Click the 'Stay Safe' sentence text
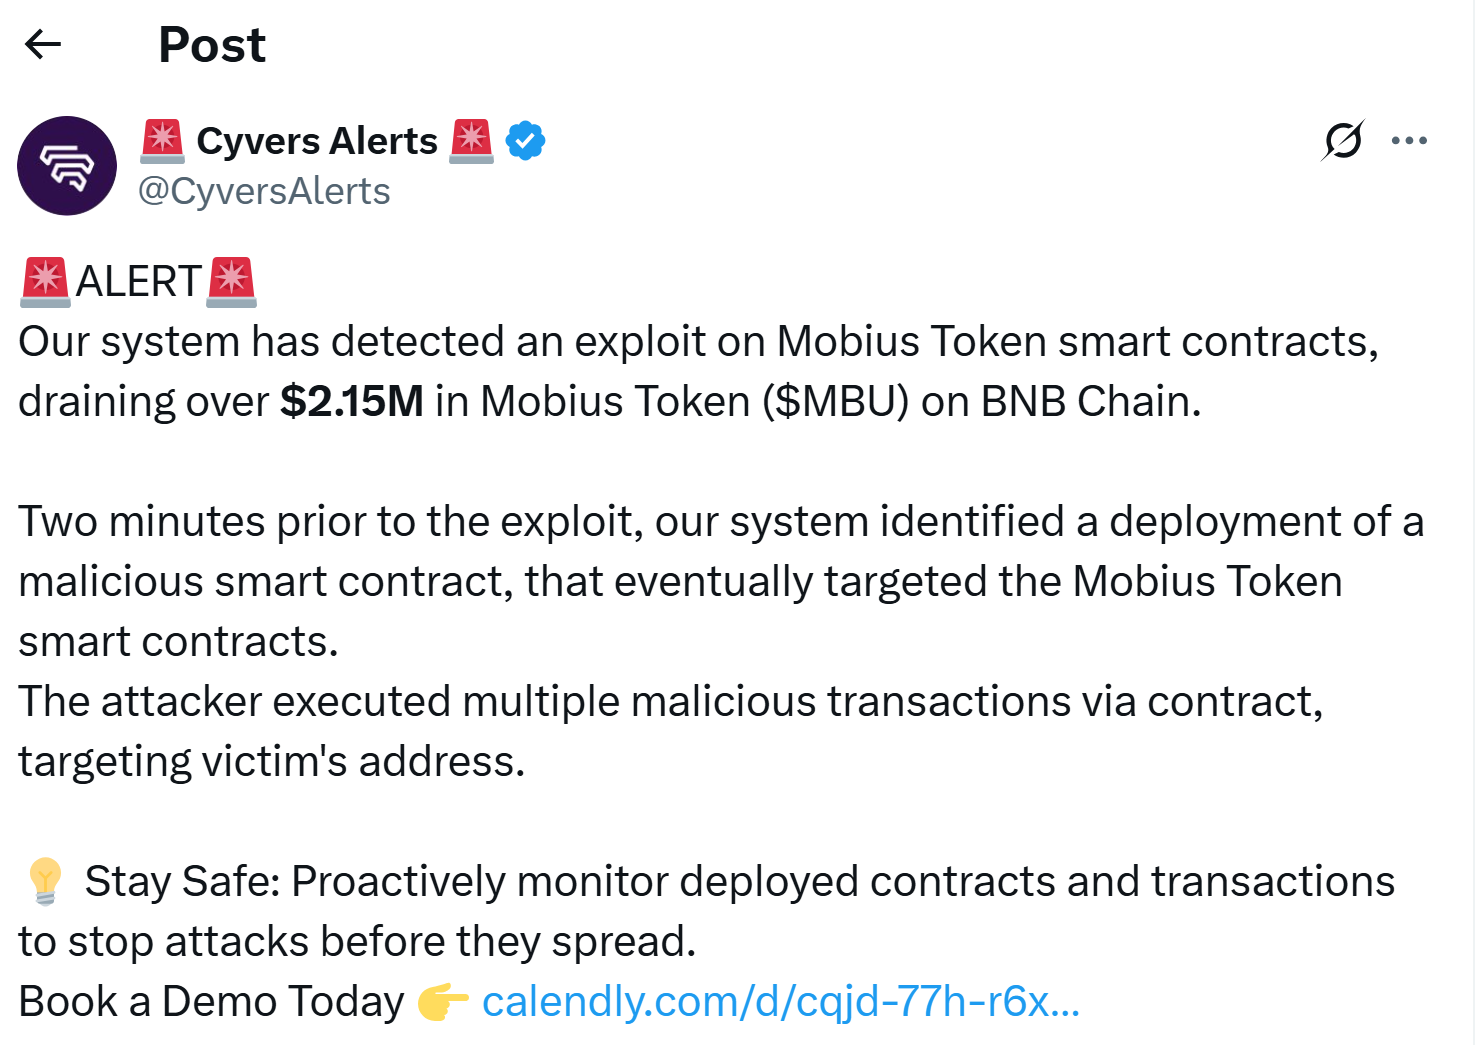The image size is (1484, 1045). pos(740,882)
